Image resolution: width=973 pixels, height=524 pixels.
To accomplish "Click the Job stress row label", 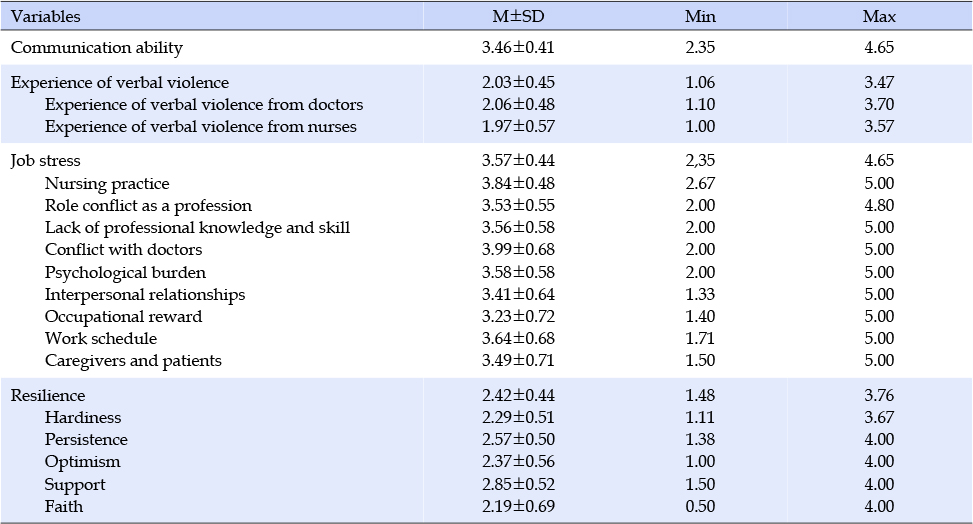I will coord(45,161).
